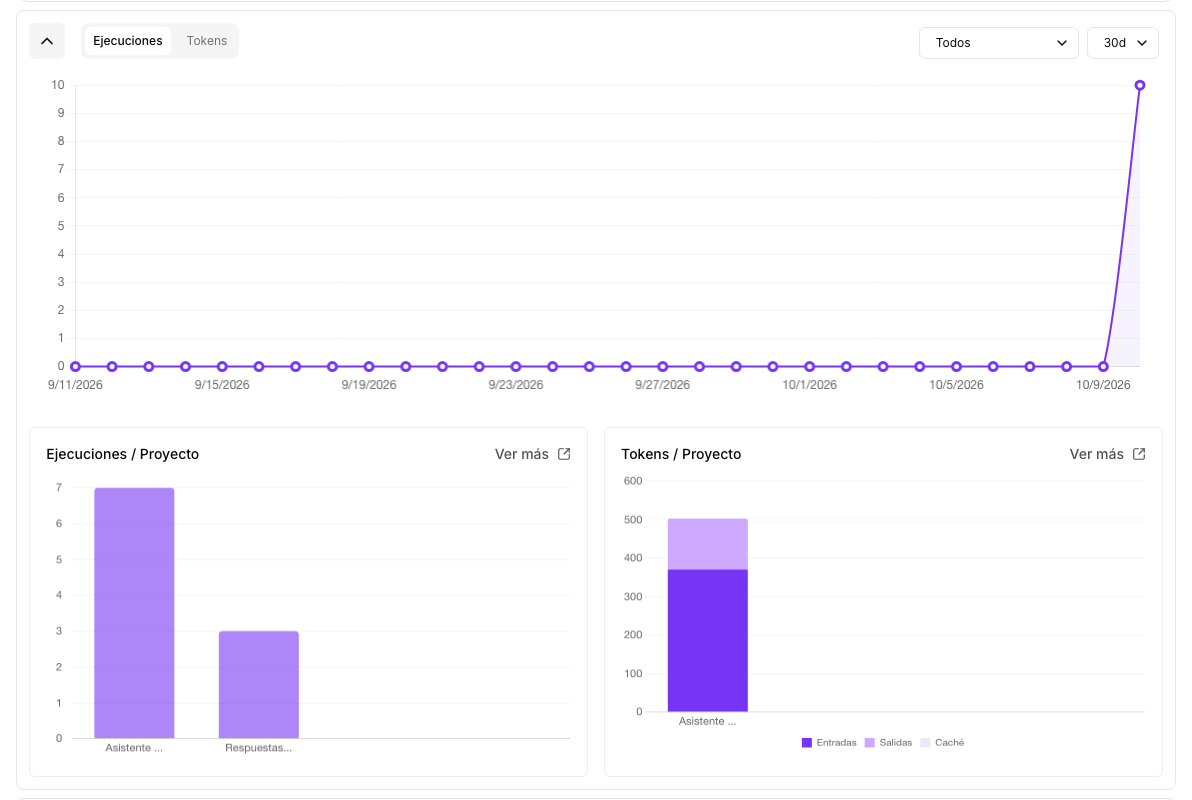Open the 30d time range dropdown

click(1123, 43)
